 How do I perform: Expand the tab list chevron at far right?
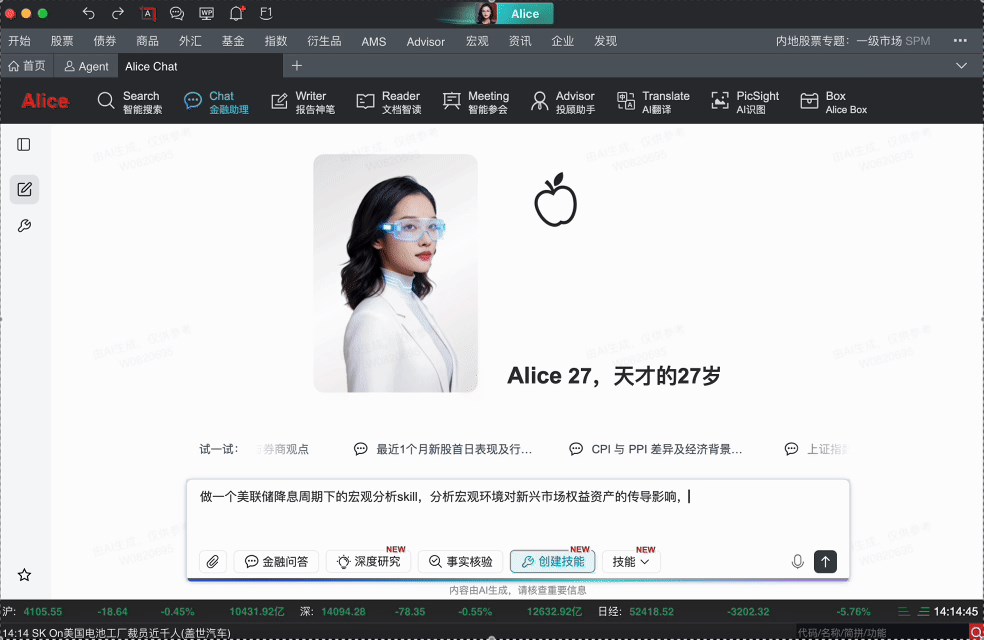click(962, 66)
